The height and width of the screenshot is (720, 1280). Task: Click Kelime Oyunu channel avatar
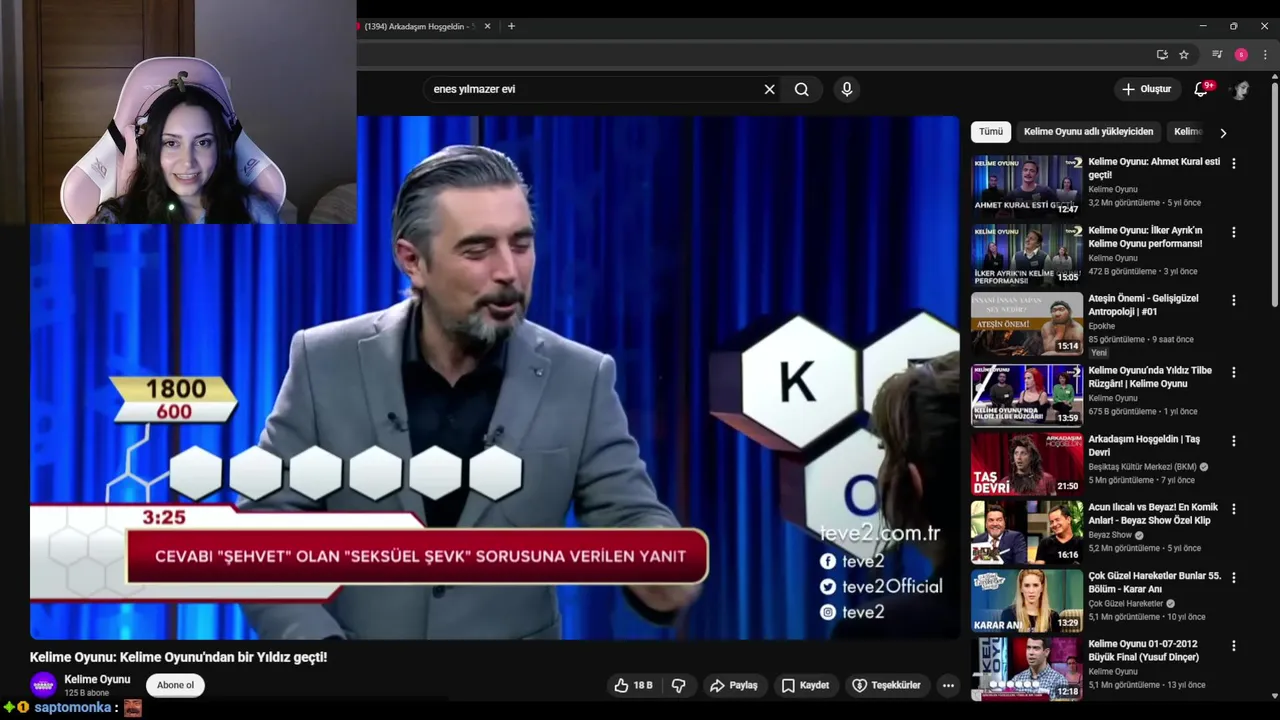point(43,685)
